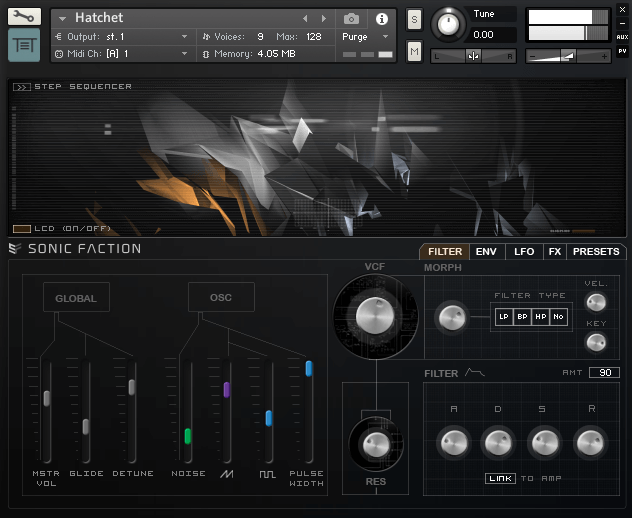Solo the instrument with S button
Image resolution: width=632 pixels, height=518 pixels.
[414, 19]
